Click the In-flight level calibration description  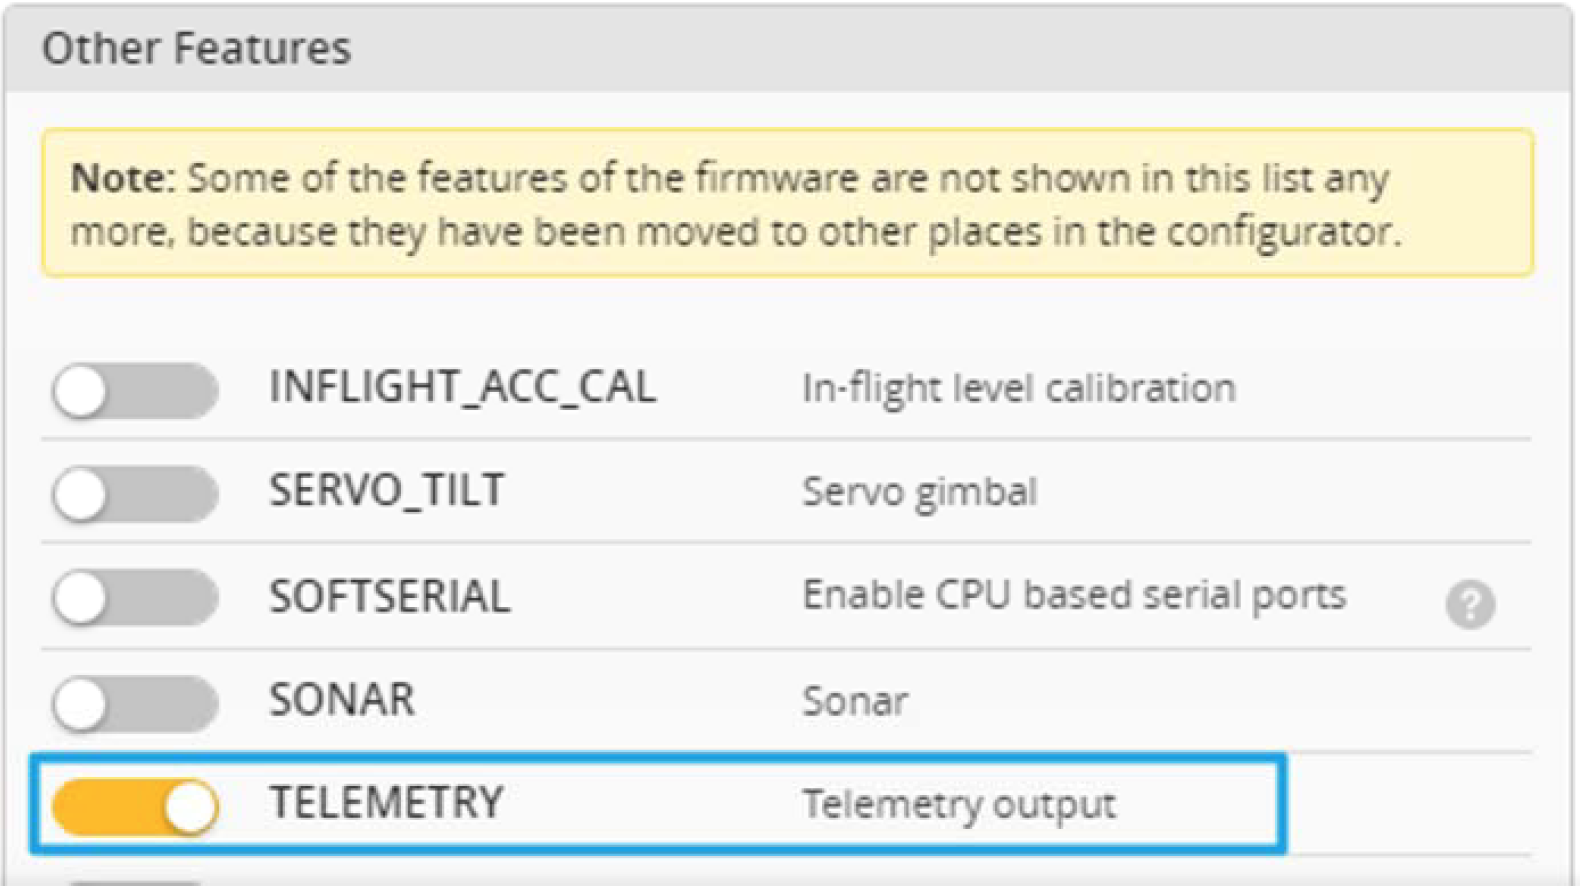click(x=1019, y=389)
